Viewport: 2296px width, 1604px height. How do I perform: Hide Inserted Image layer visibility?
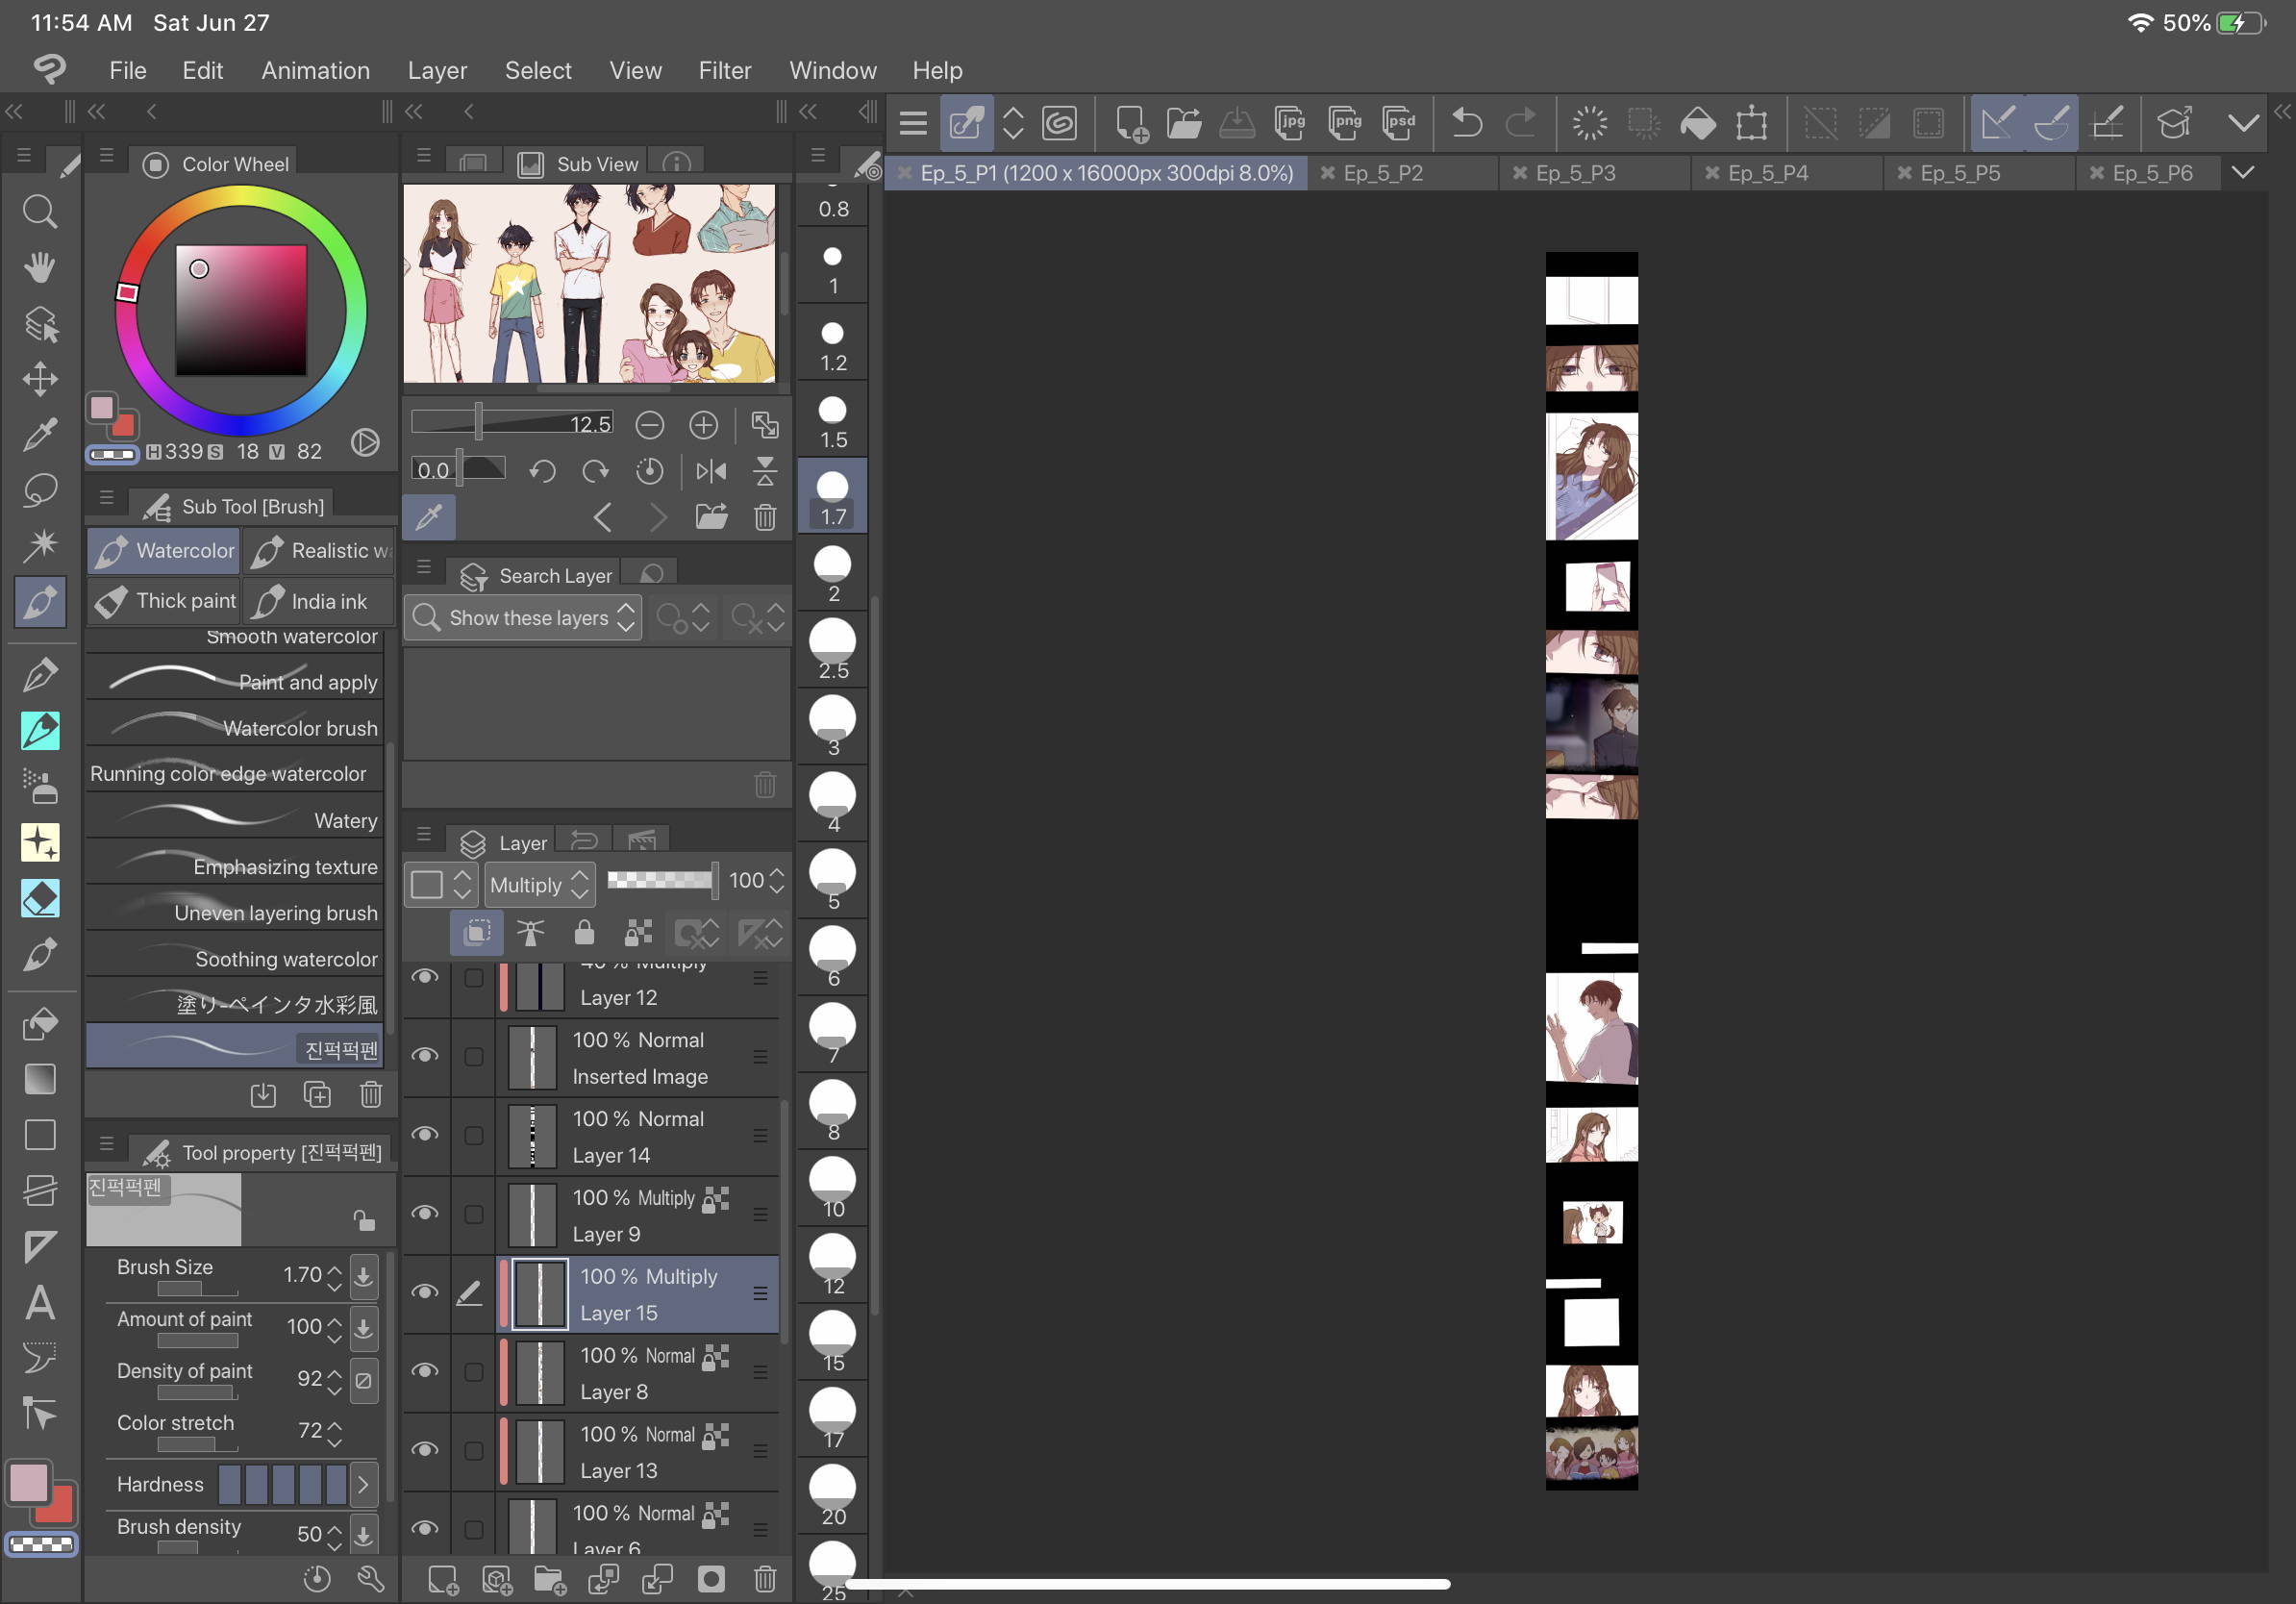coord(426,1056)
